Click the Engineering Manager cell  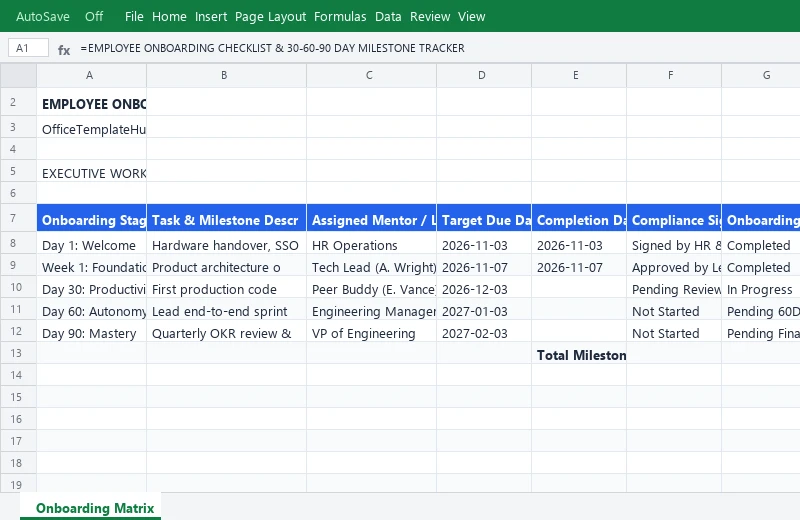(x=371, y=311)
